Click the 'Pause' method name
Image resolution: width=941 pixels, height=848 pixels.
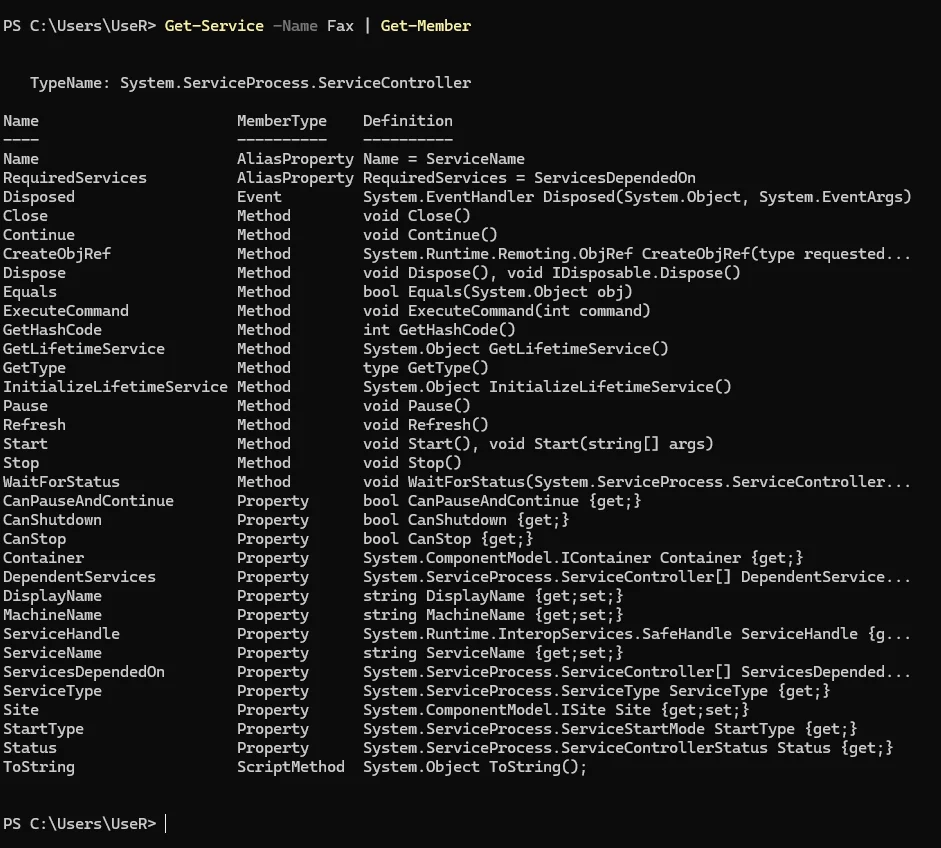[25, 406]
